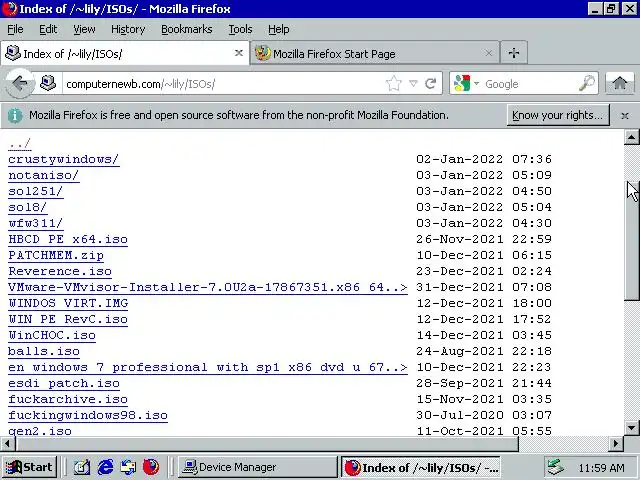Open the File menu
Screen dimensions: 640x480
click(15, 29)
